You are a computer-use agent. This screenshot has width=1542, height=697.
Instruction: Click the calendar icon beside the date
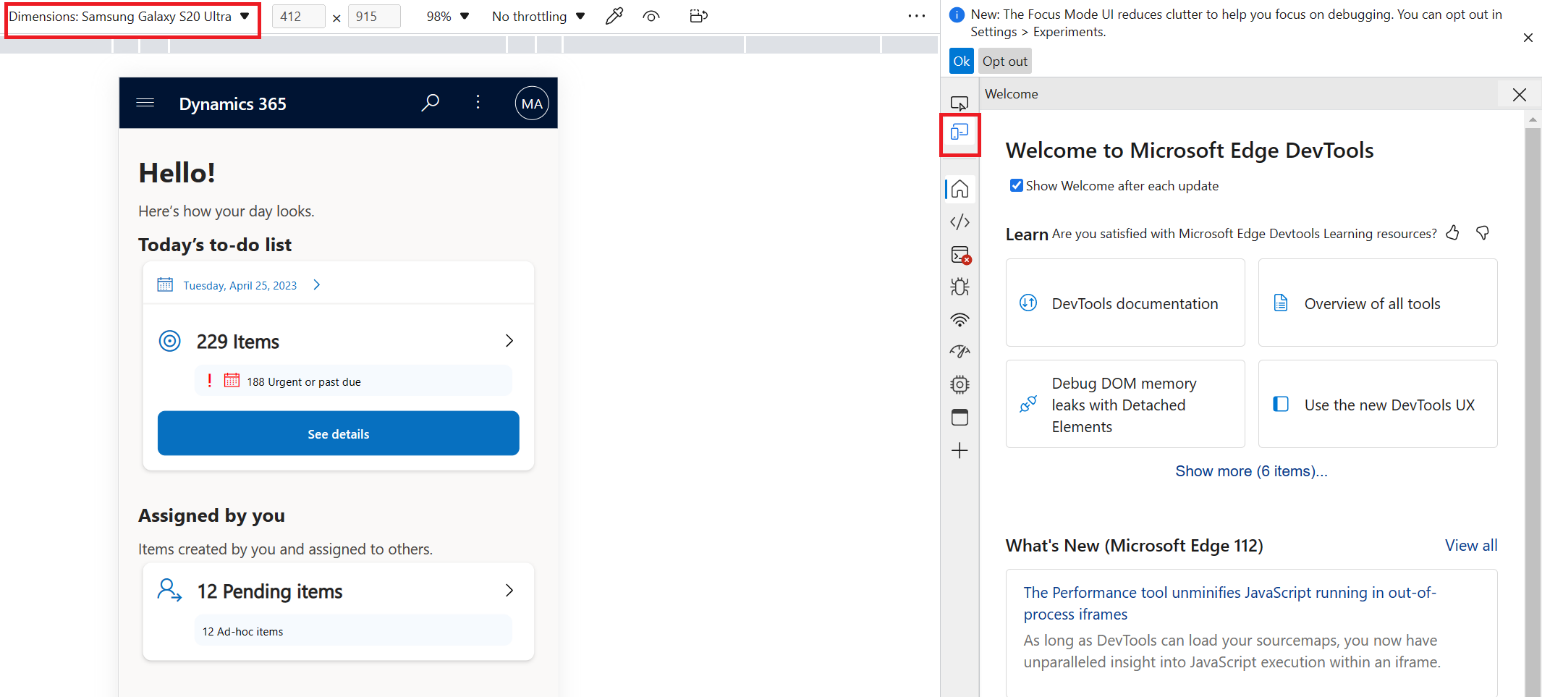[x=166, y=285]
